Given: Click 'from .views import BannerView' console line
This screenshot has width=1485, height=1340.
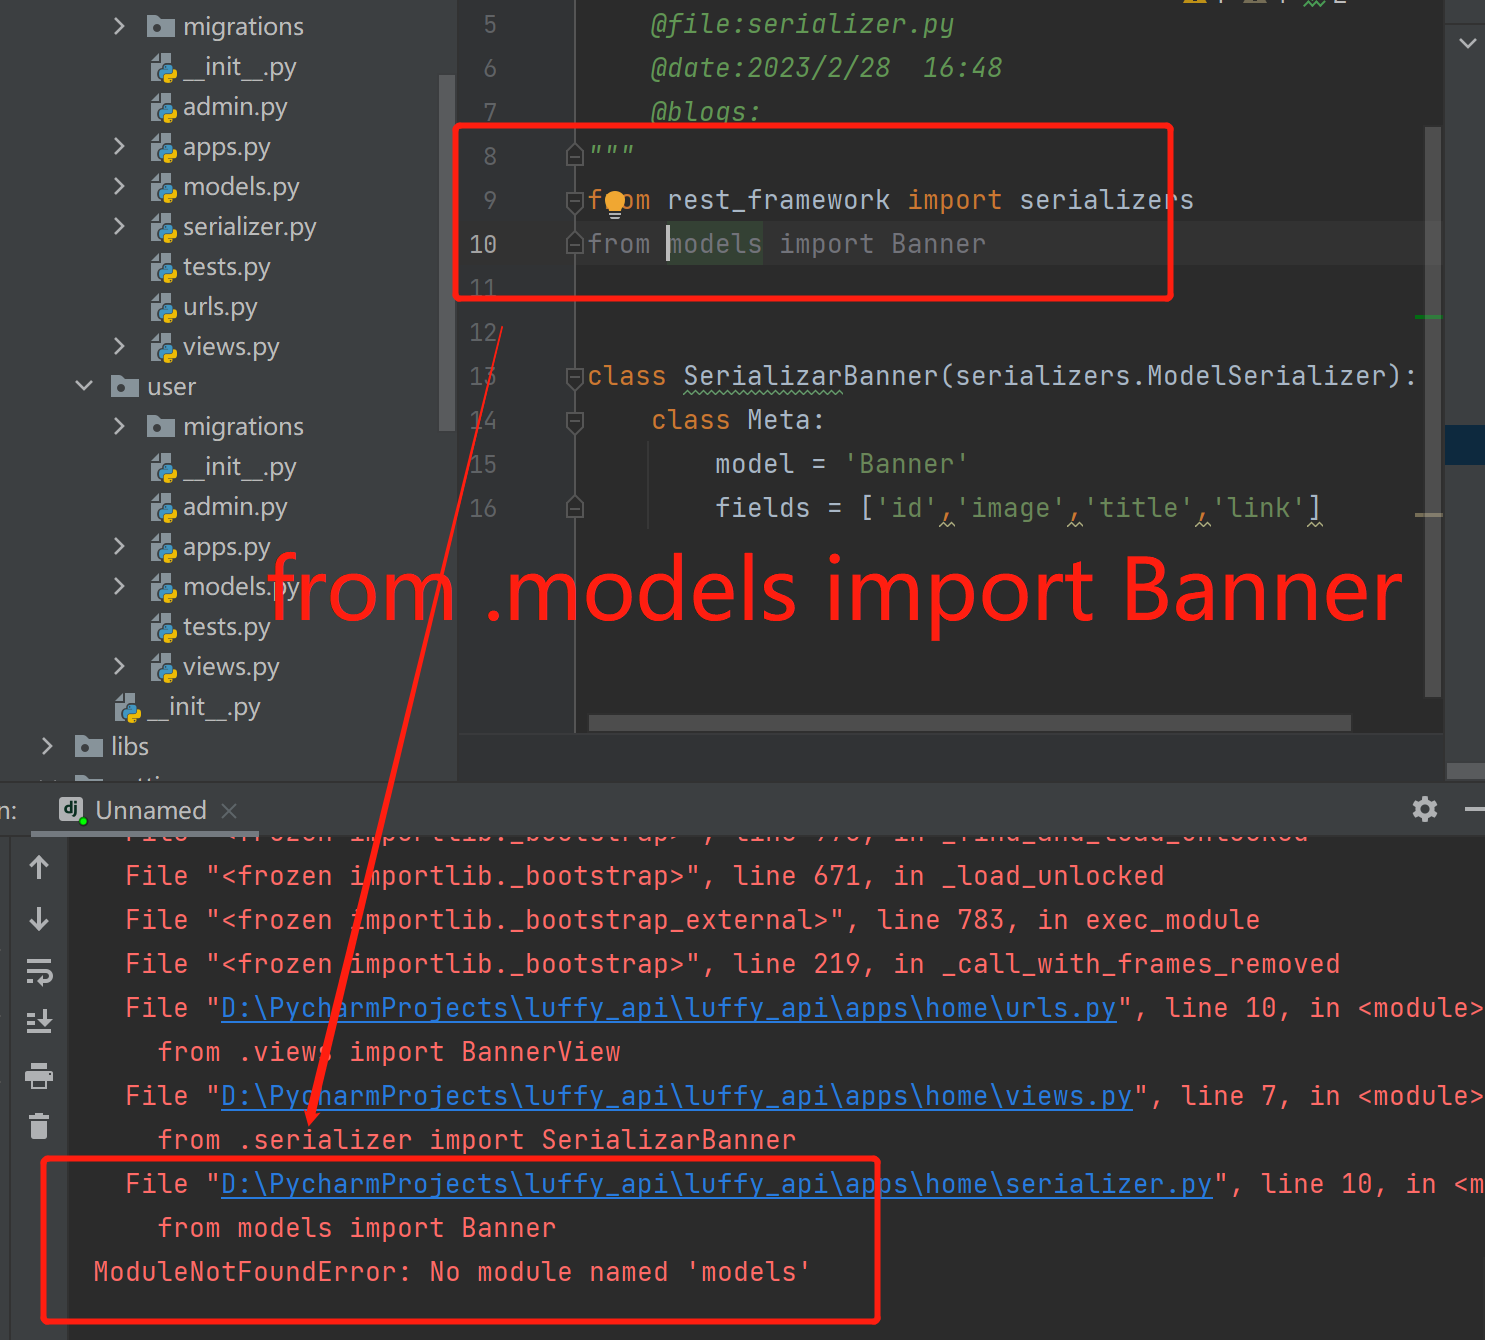Looking at the screenshot, I should [x=389, y=1052].
